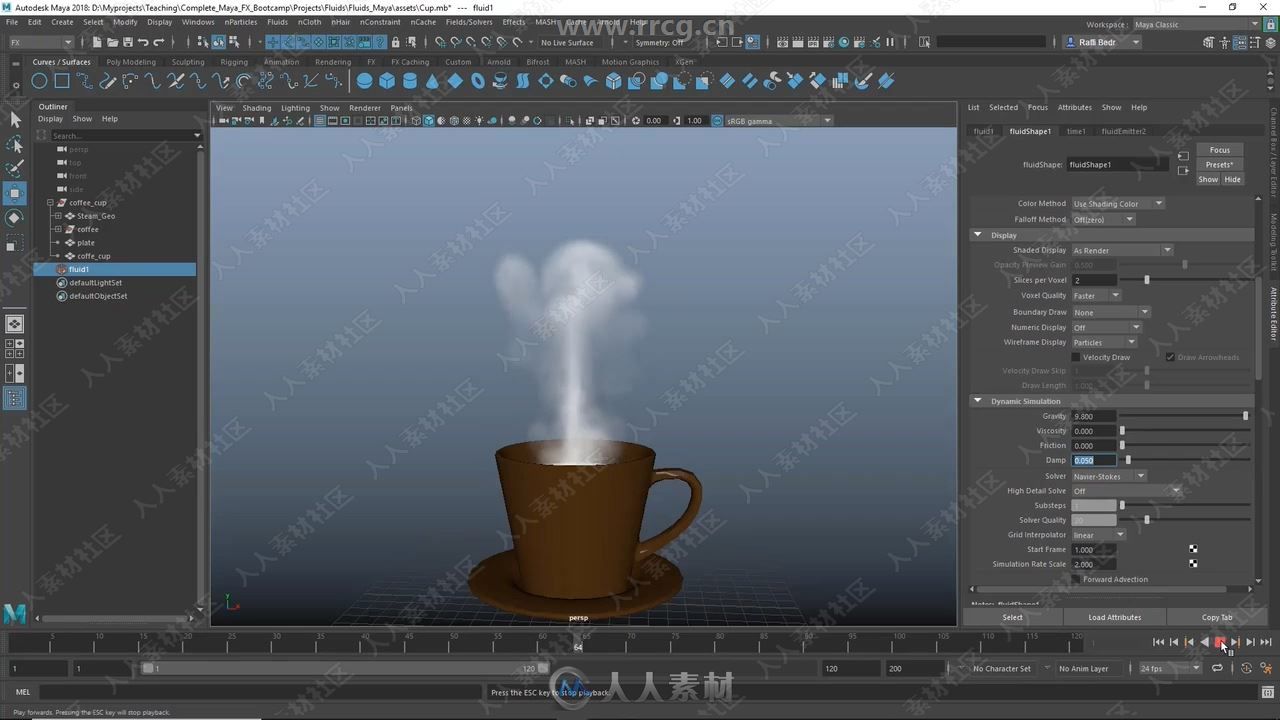Screen dimensions: 1280x720
Task: Expand the Steam_Geo node in Outliner
Action: [x=58, y=216]
